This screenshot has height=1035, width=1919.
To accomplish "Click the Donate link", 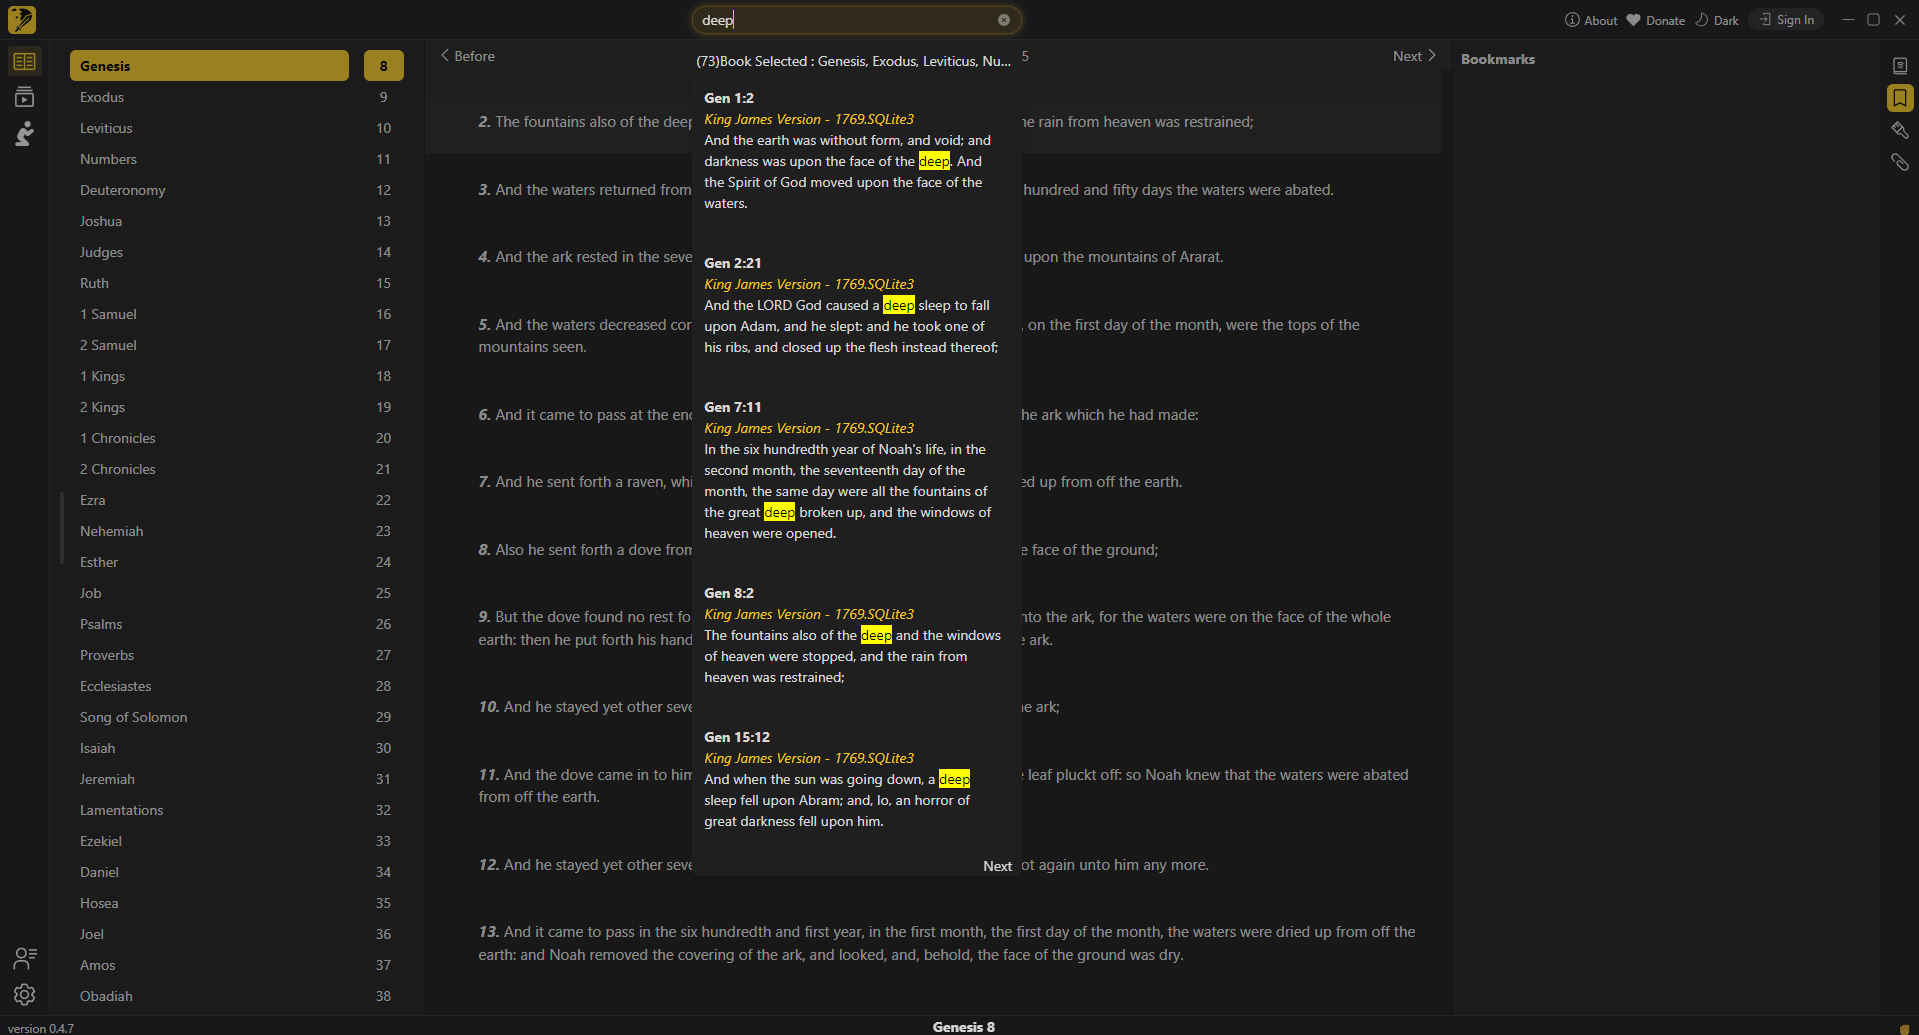I will tap(1655, 19).
